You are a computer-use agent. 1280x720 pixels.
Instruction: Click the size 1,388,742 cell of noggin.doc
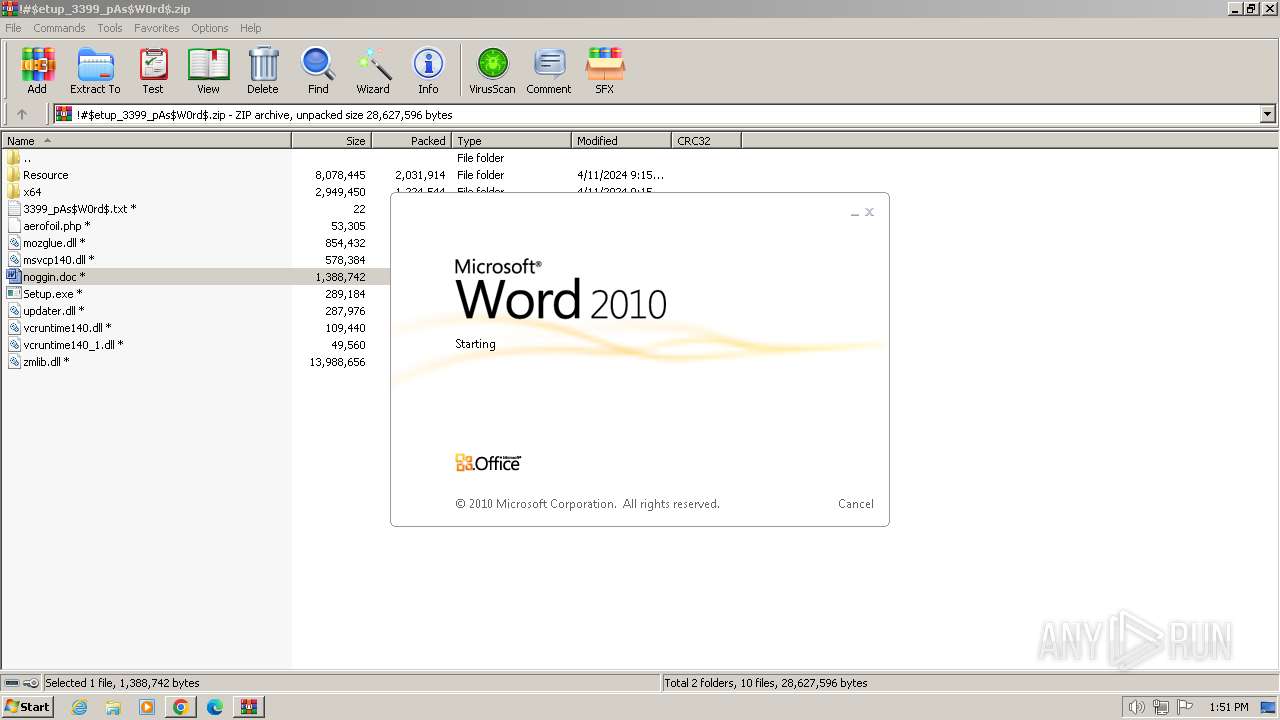pyautogui.click(x=340, y=277)
